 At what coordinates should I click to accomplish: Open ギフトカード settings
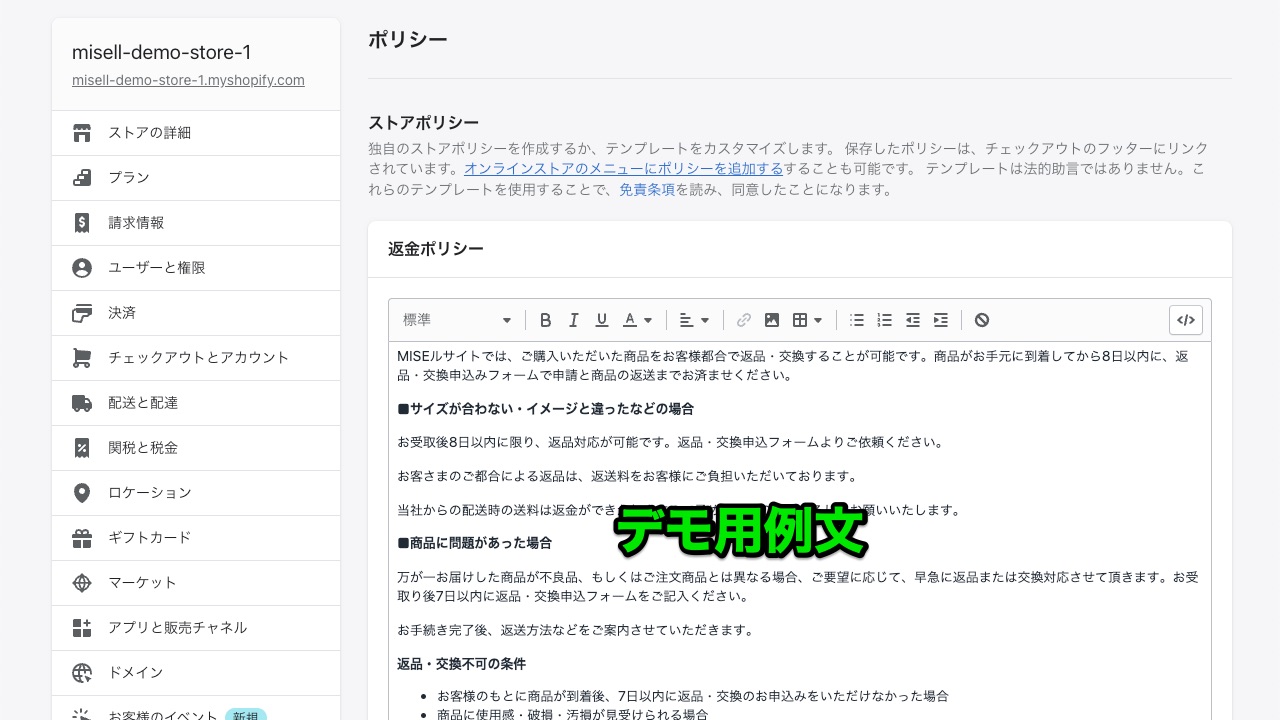pos(196,538)
